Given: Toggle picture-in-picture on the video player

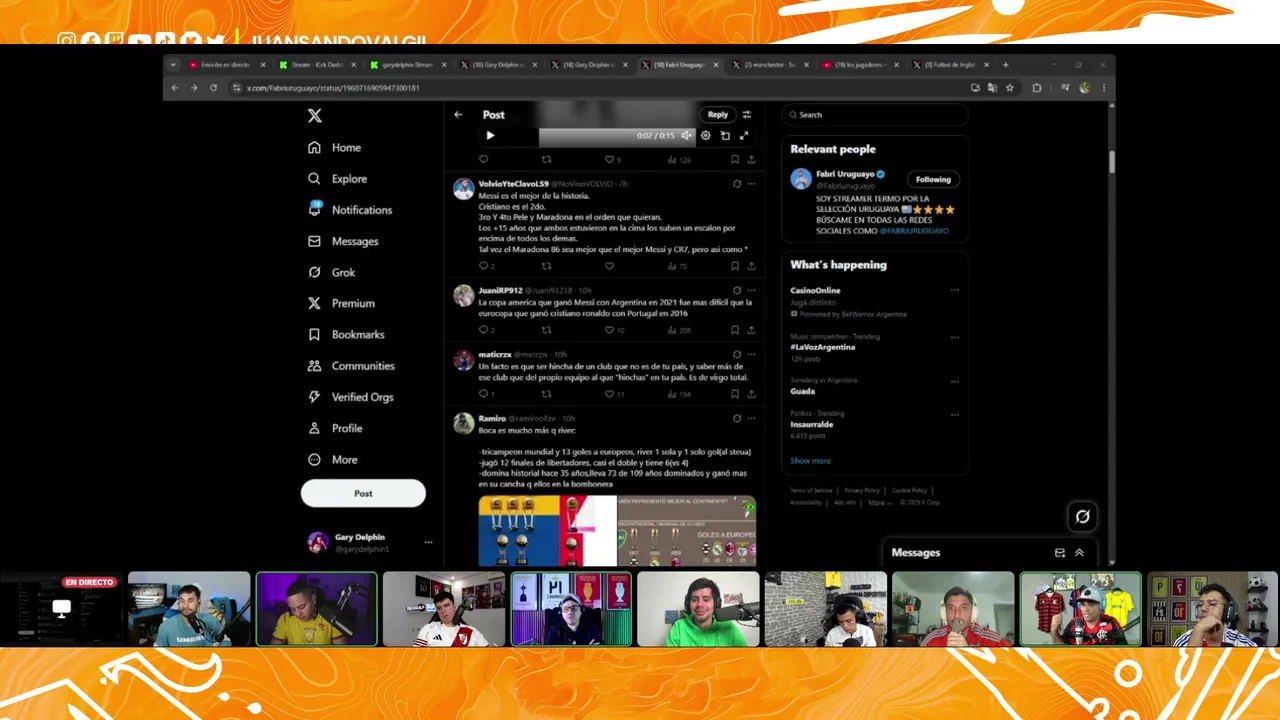Looking at the screenshot, I should [725, 135].
